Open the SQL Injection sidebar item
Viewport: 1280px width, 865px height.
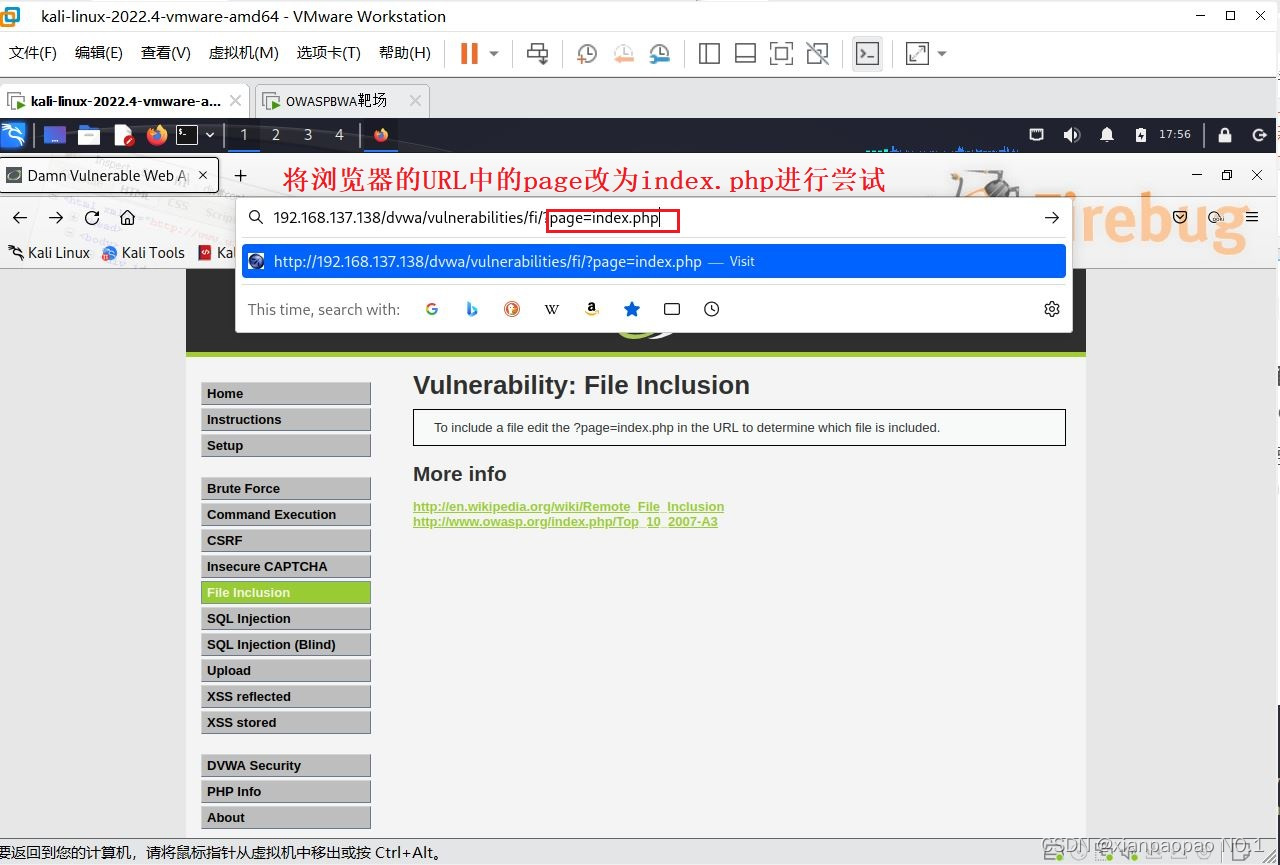coord(285,619)
